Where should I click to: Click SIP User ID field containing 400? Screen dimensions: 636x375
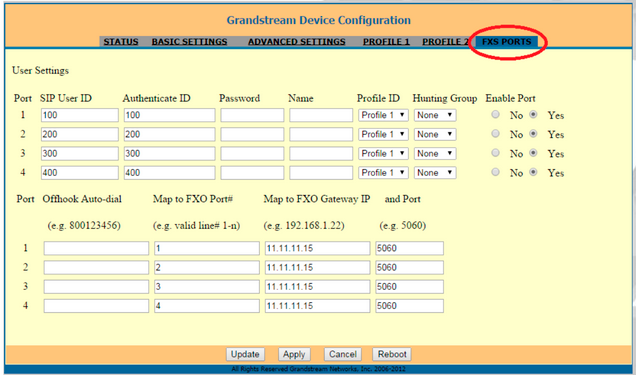point(80,173)
